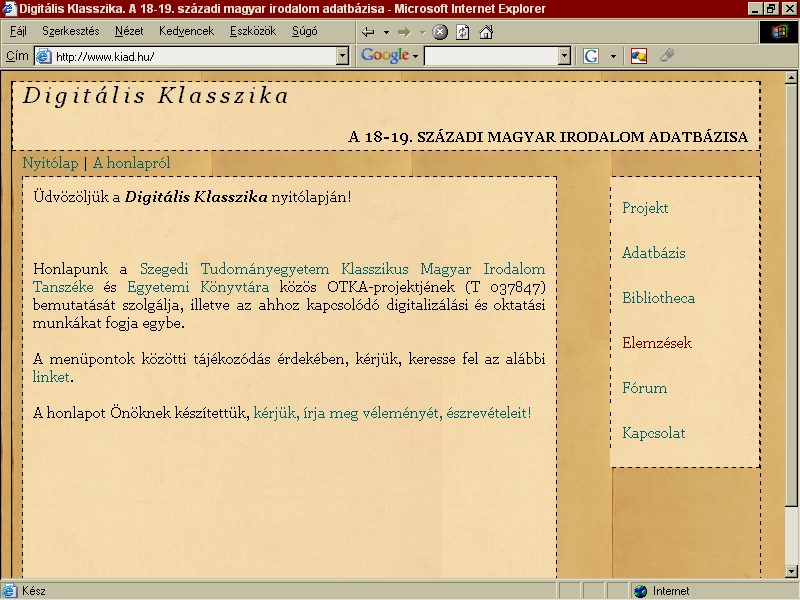Expand the address bar dropdown arrow
The width and height of the screenshot is (800, 600).
[342, 56]
